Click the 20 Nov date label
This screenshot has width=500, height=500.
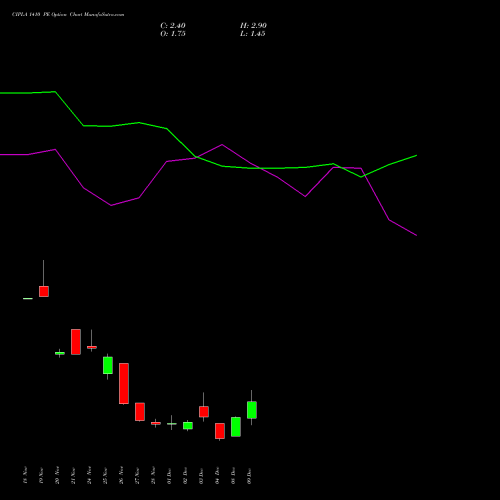(x=57, y=475)
